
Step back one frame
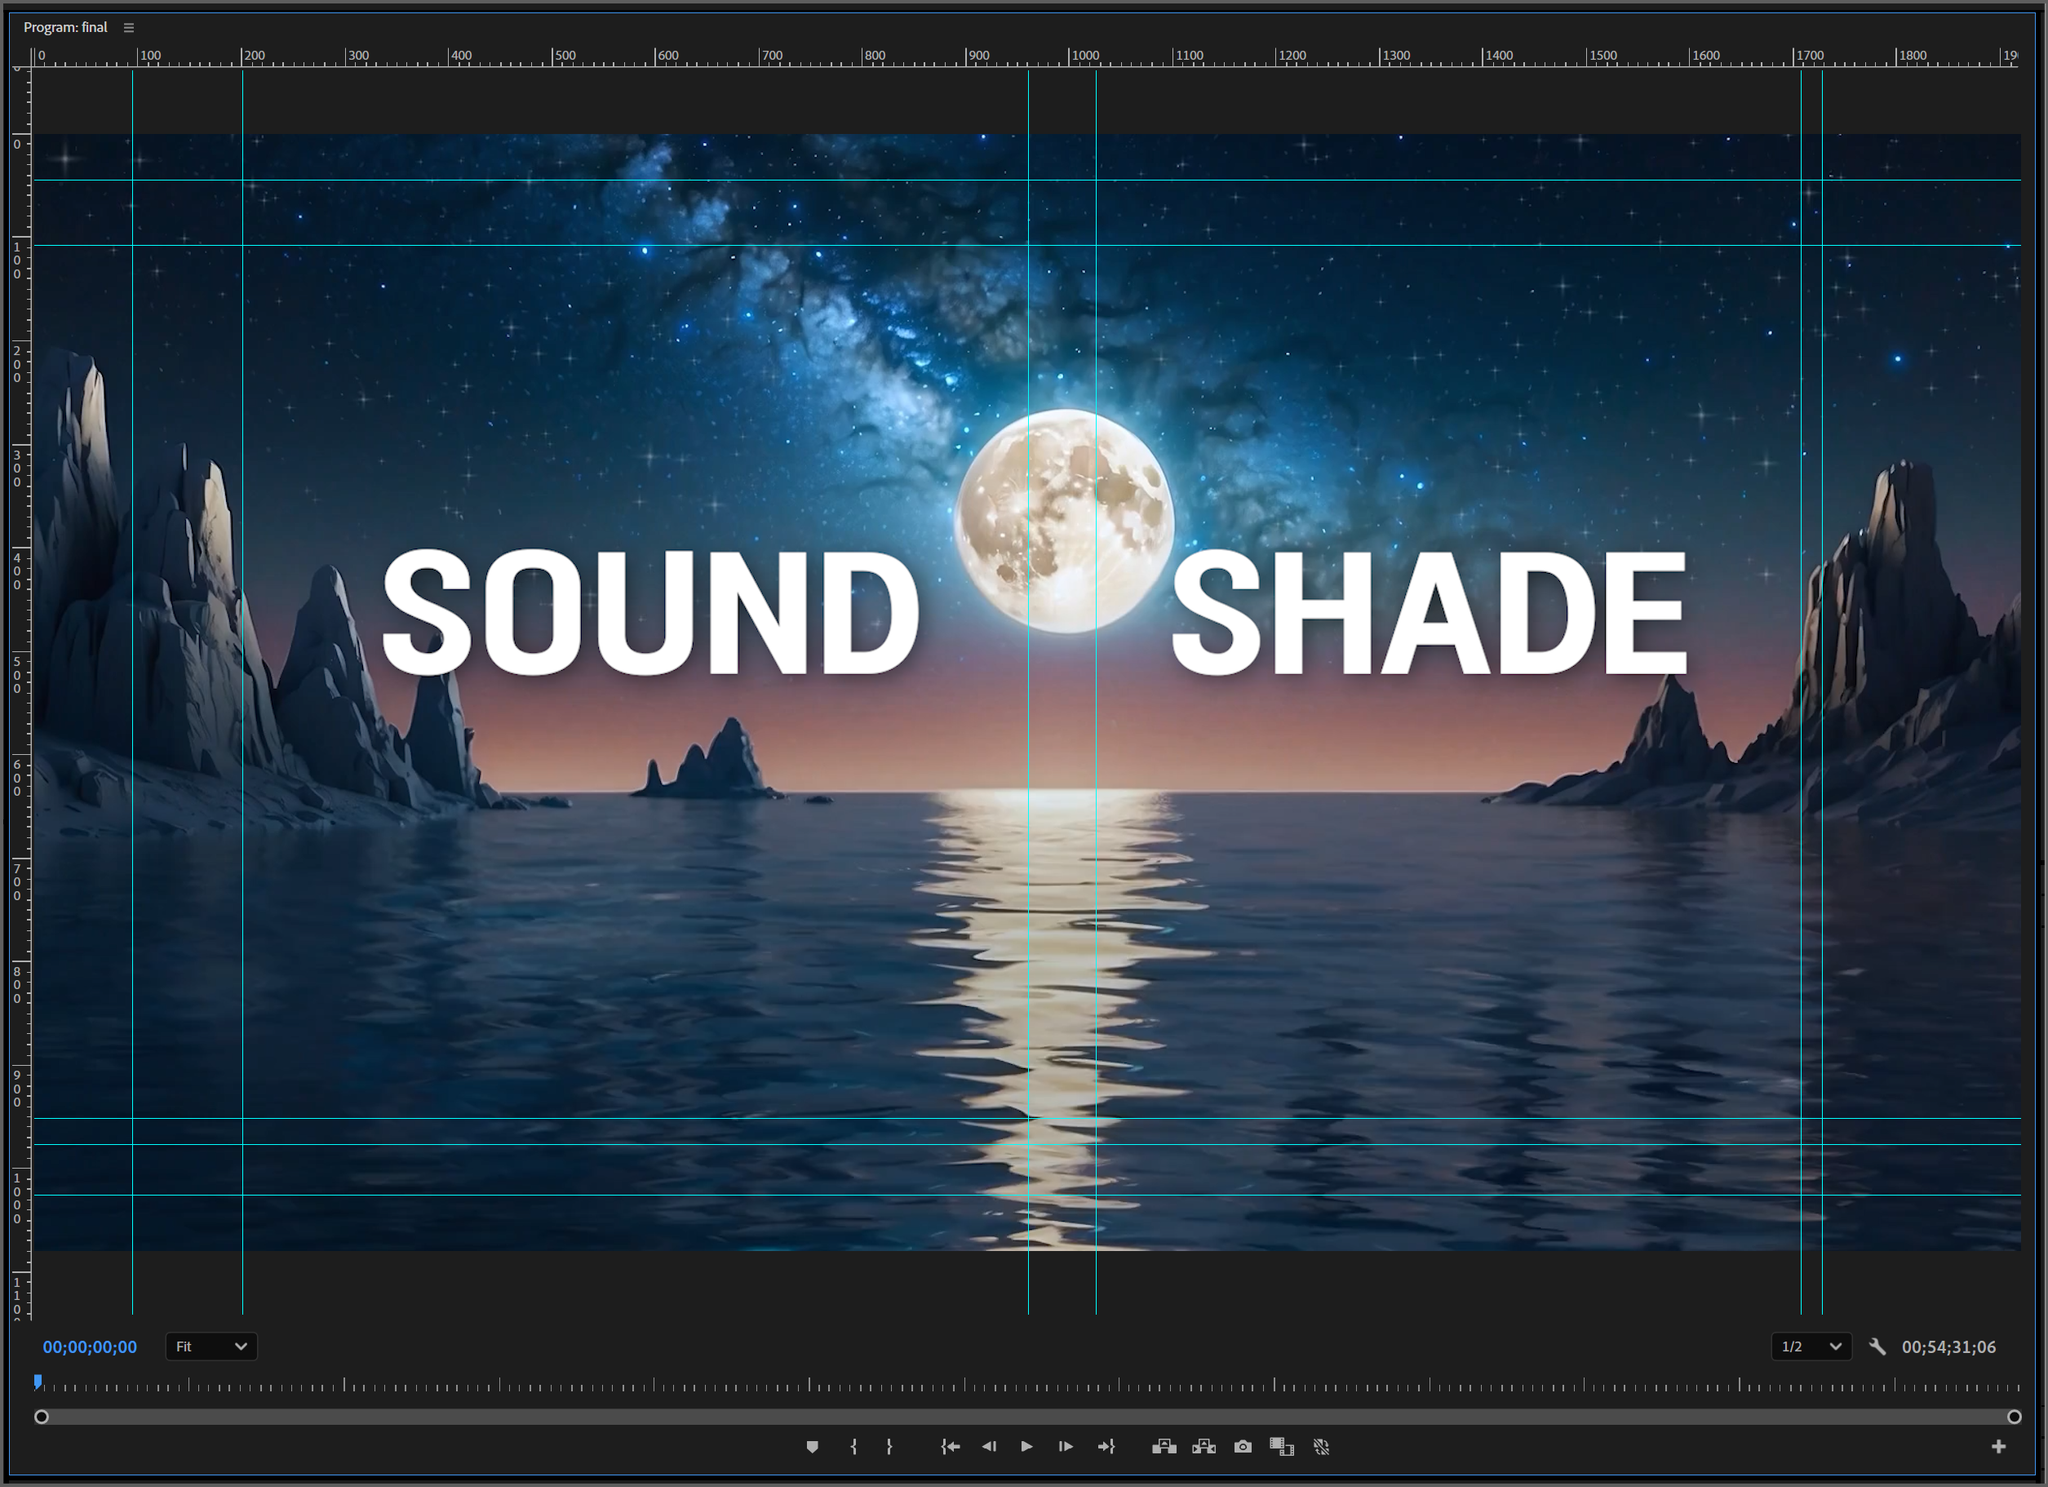(x=989, y=1446)
